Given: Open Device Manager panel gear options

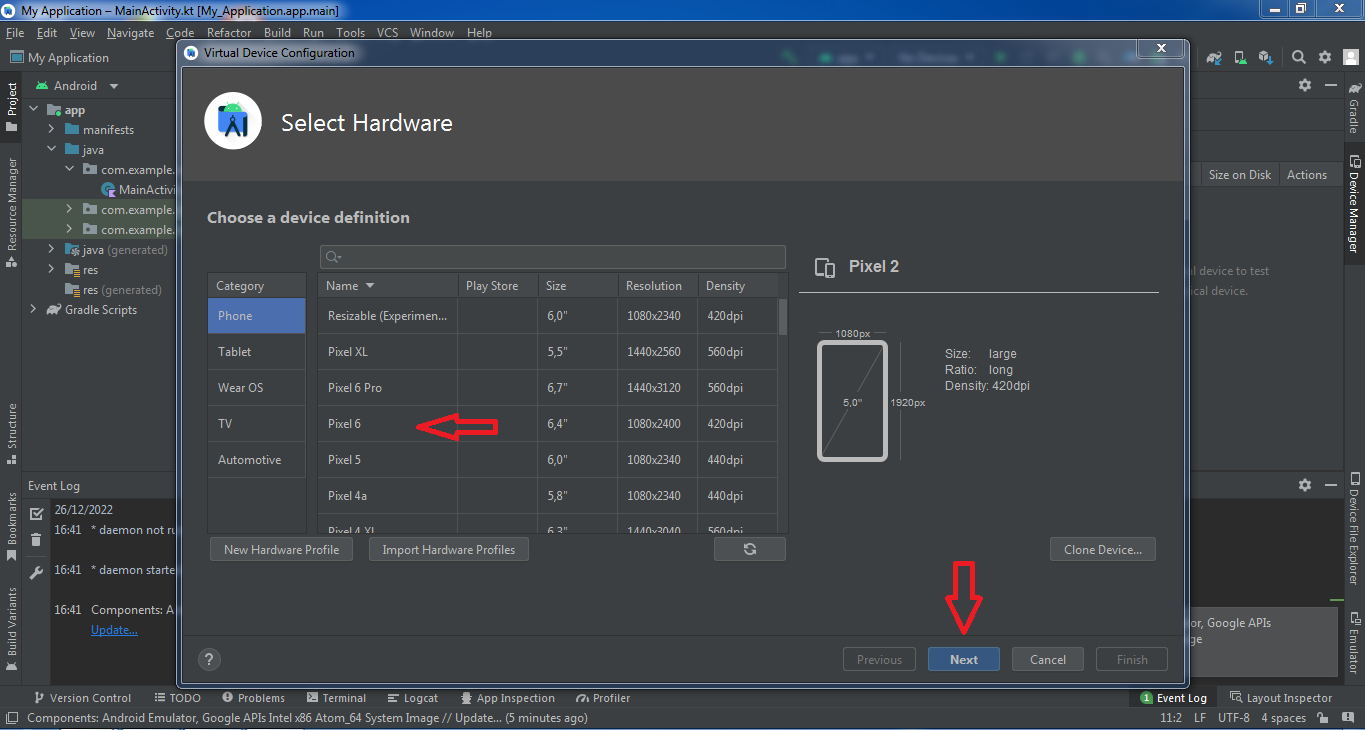Looking at the screenshot, I should (x=1305, y=86).
